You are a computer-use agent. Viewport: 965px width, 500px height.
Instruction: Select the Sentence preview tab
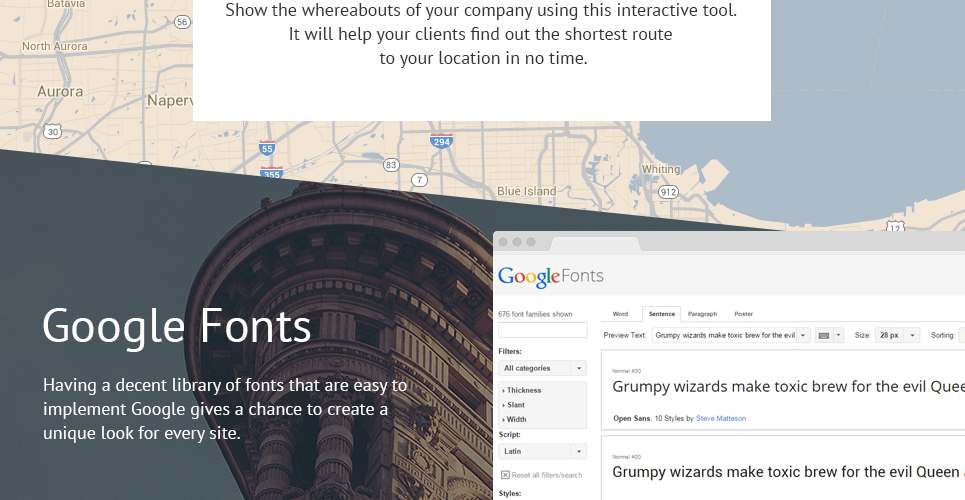[x=662, y=314]
